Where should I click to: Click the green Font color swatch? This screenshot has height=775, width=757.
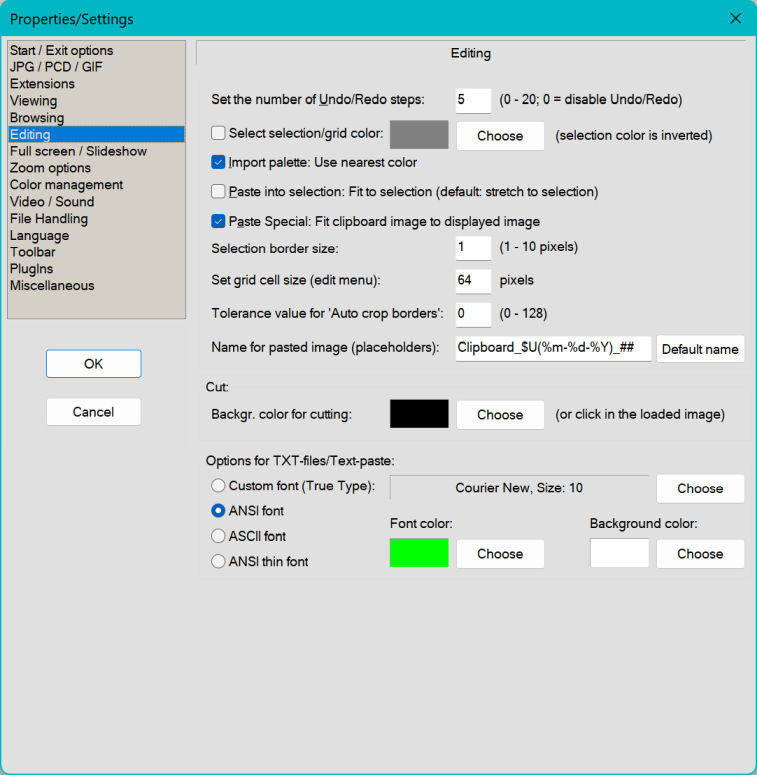coord(418,553)
